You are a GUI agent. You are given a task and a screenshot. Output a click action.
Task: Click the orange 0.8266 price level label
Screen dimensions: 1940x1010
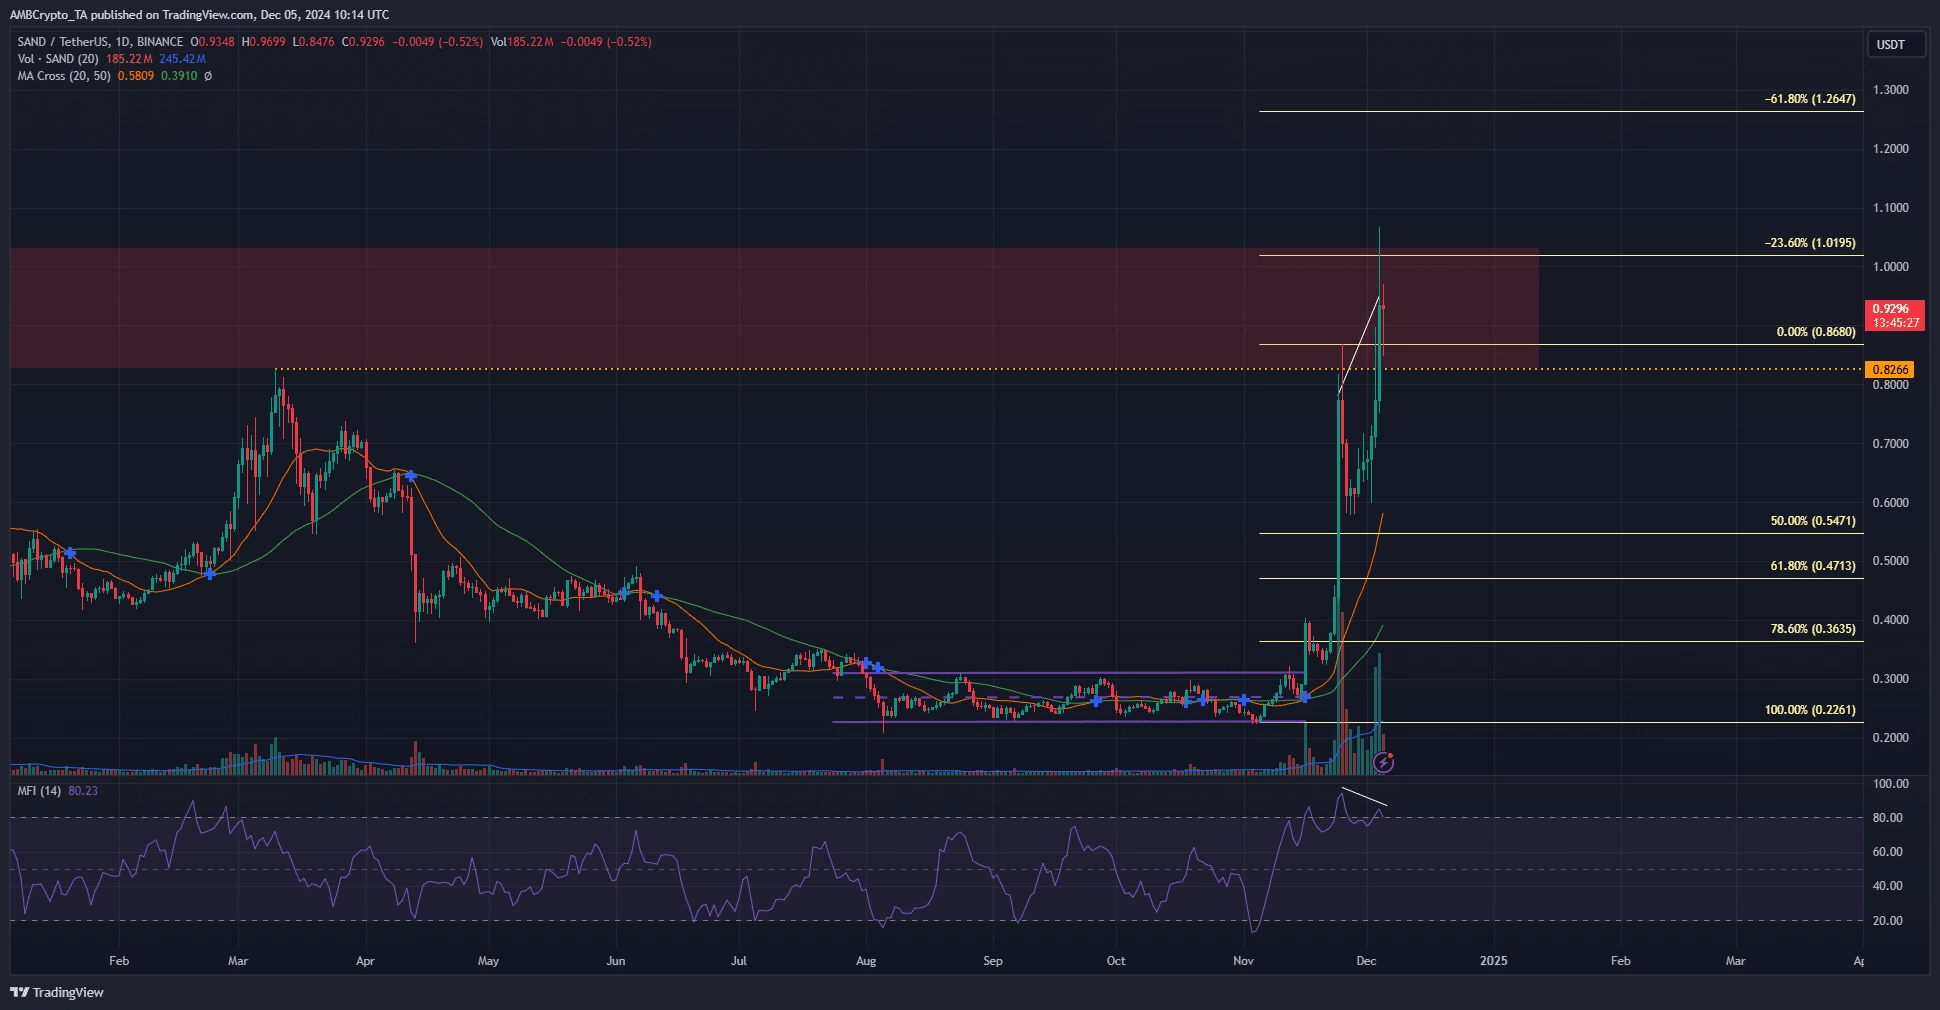(1890, 370)
